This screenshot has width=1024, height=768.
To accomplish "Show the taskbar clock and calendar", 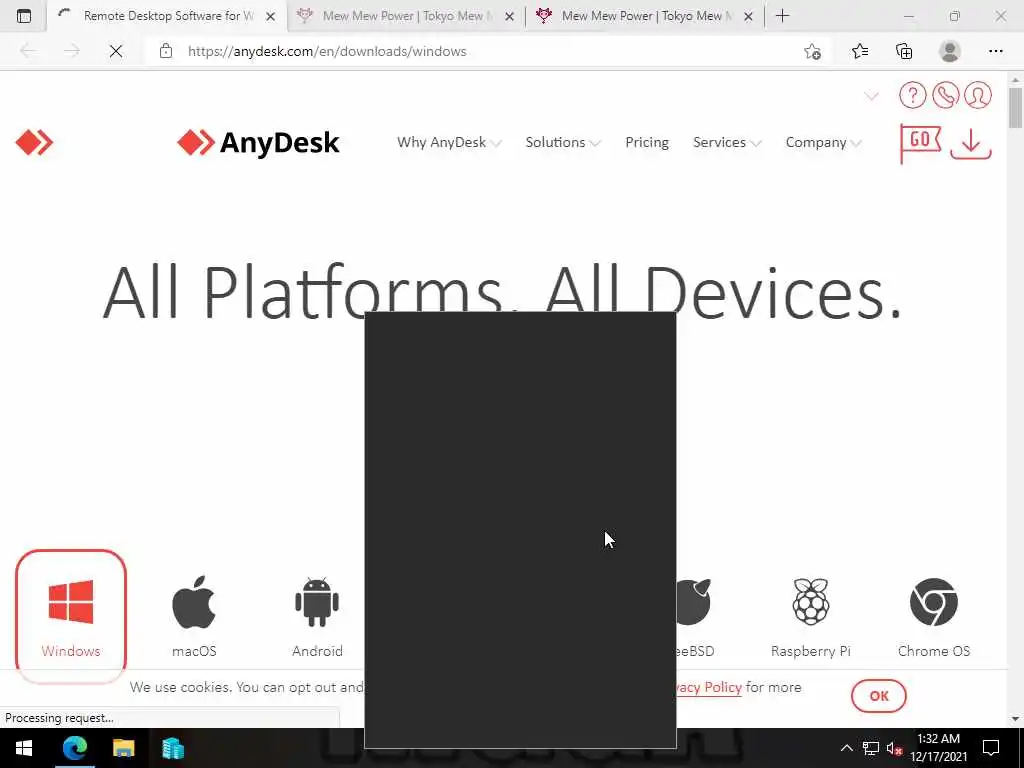I will point(938,748).
